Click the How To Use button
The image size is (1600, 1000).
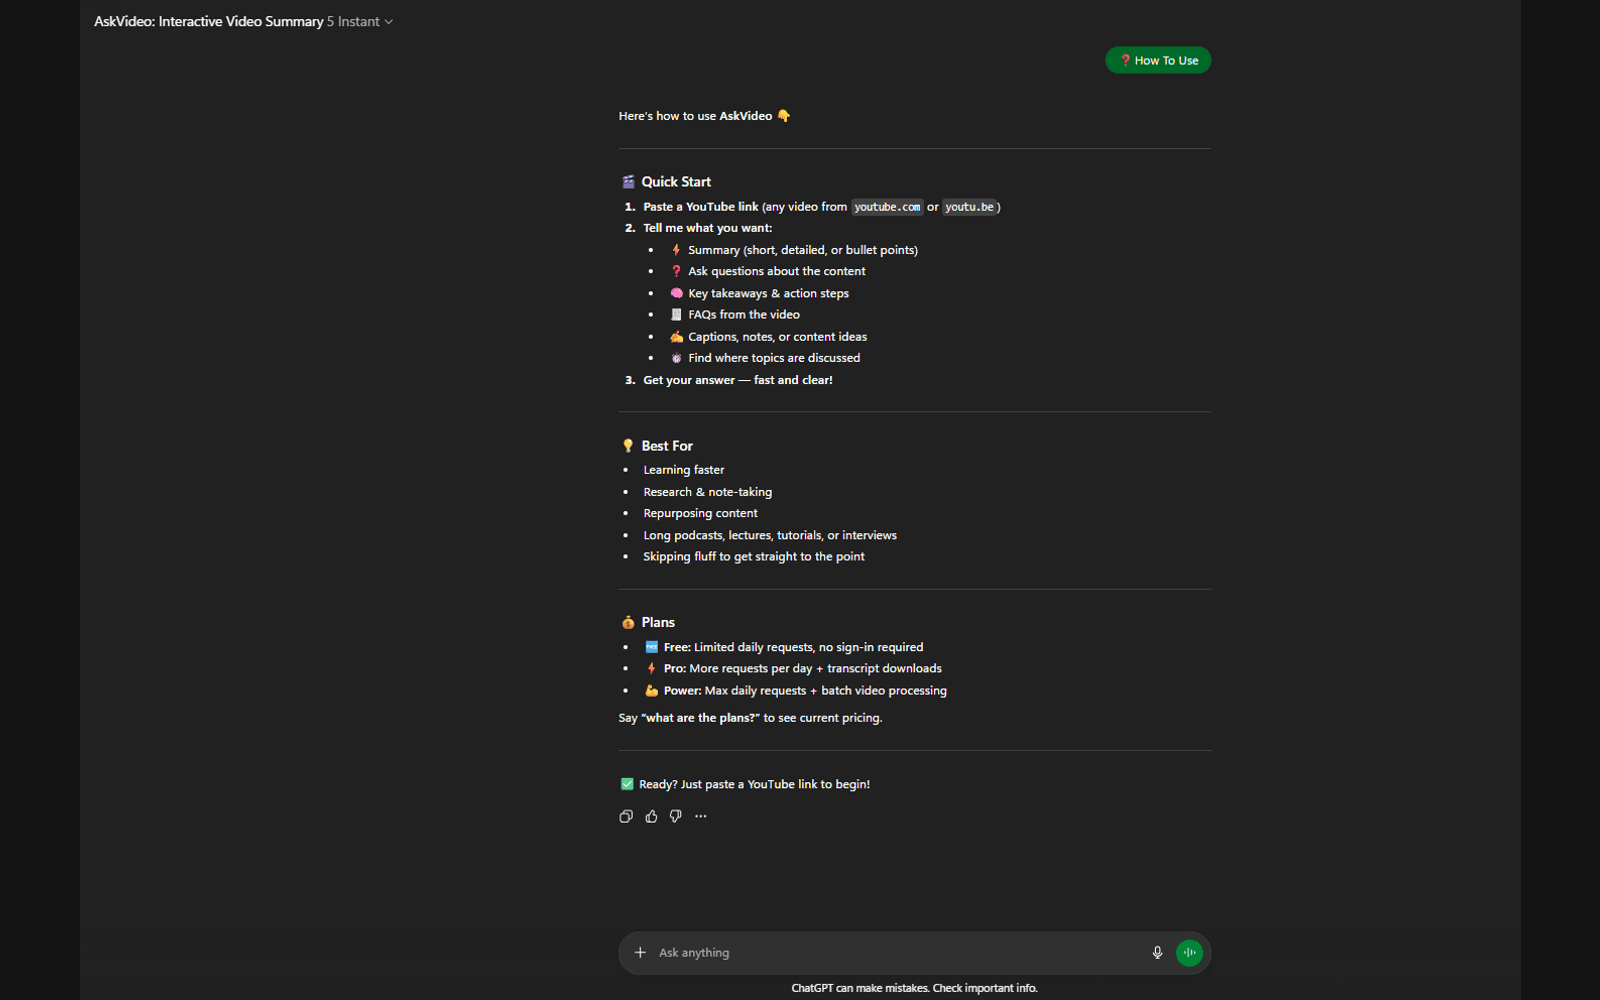(x=1157, y=60)
